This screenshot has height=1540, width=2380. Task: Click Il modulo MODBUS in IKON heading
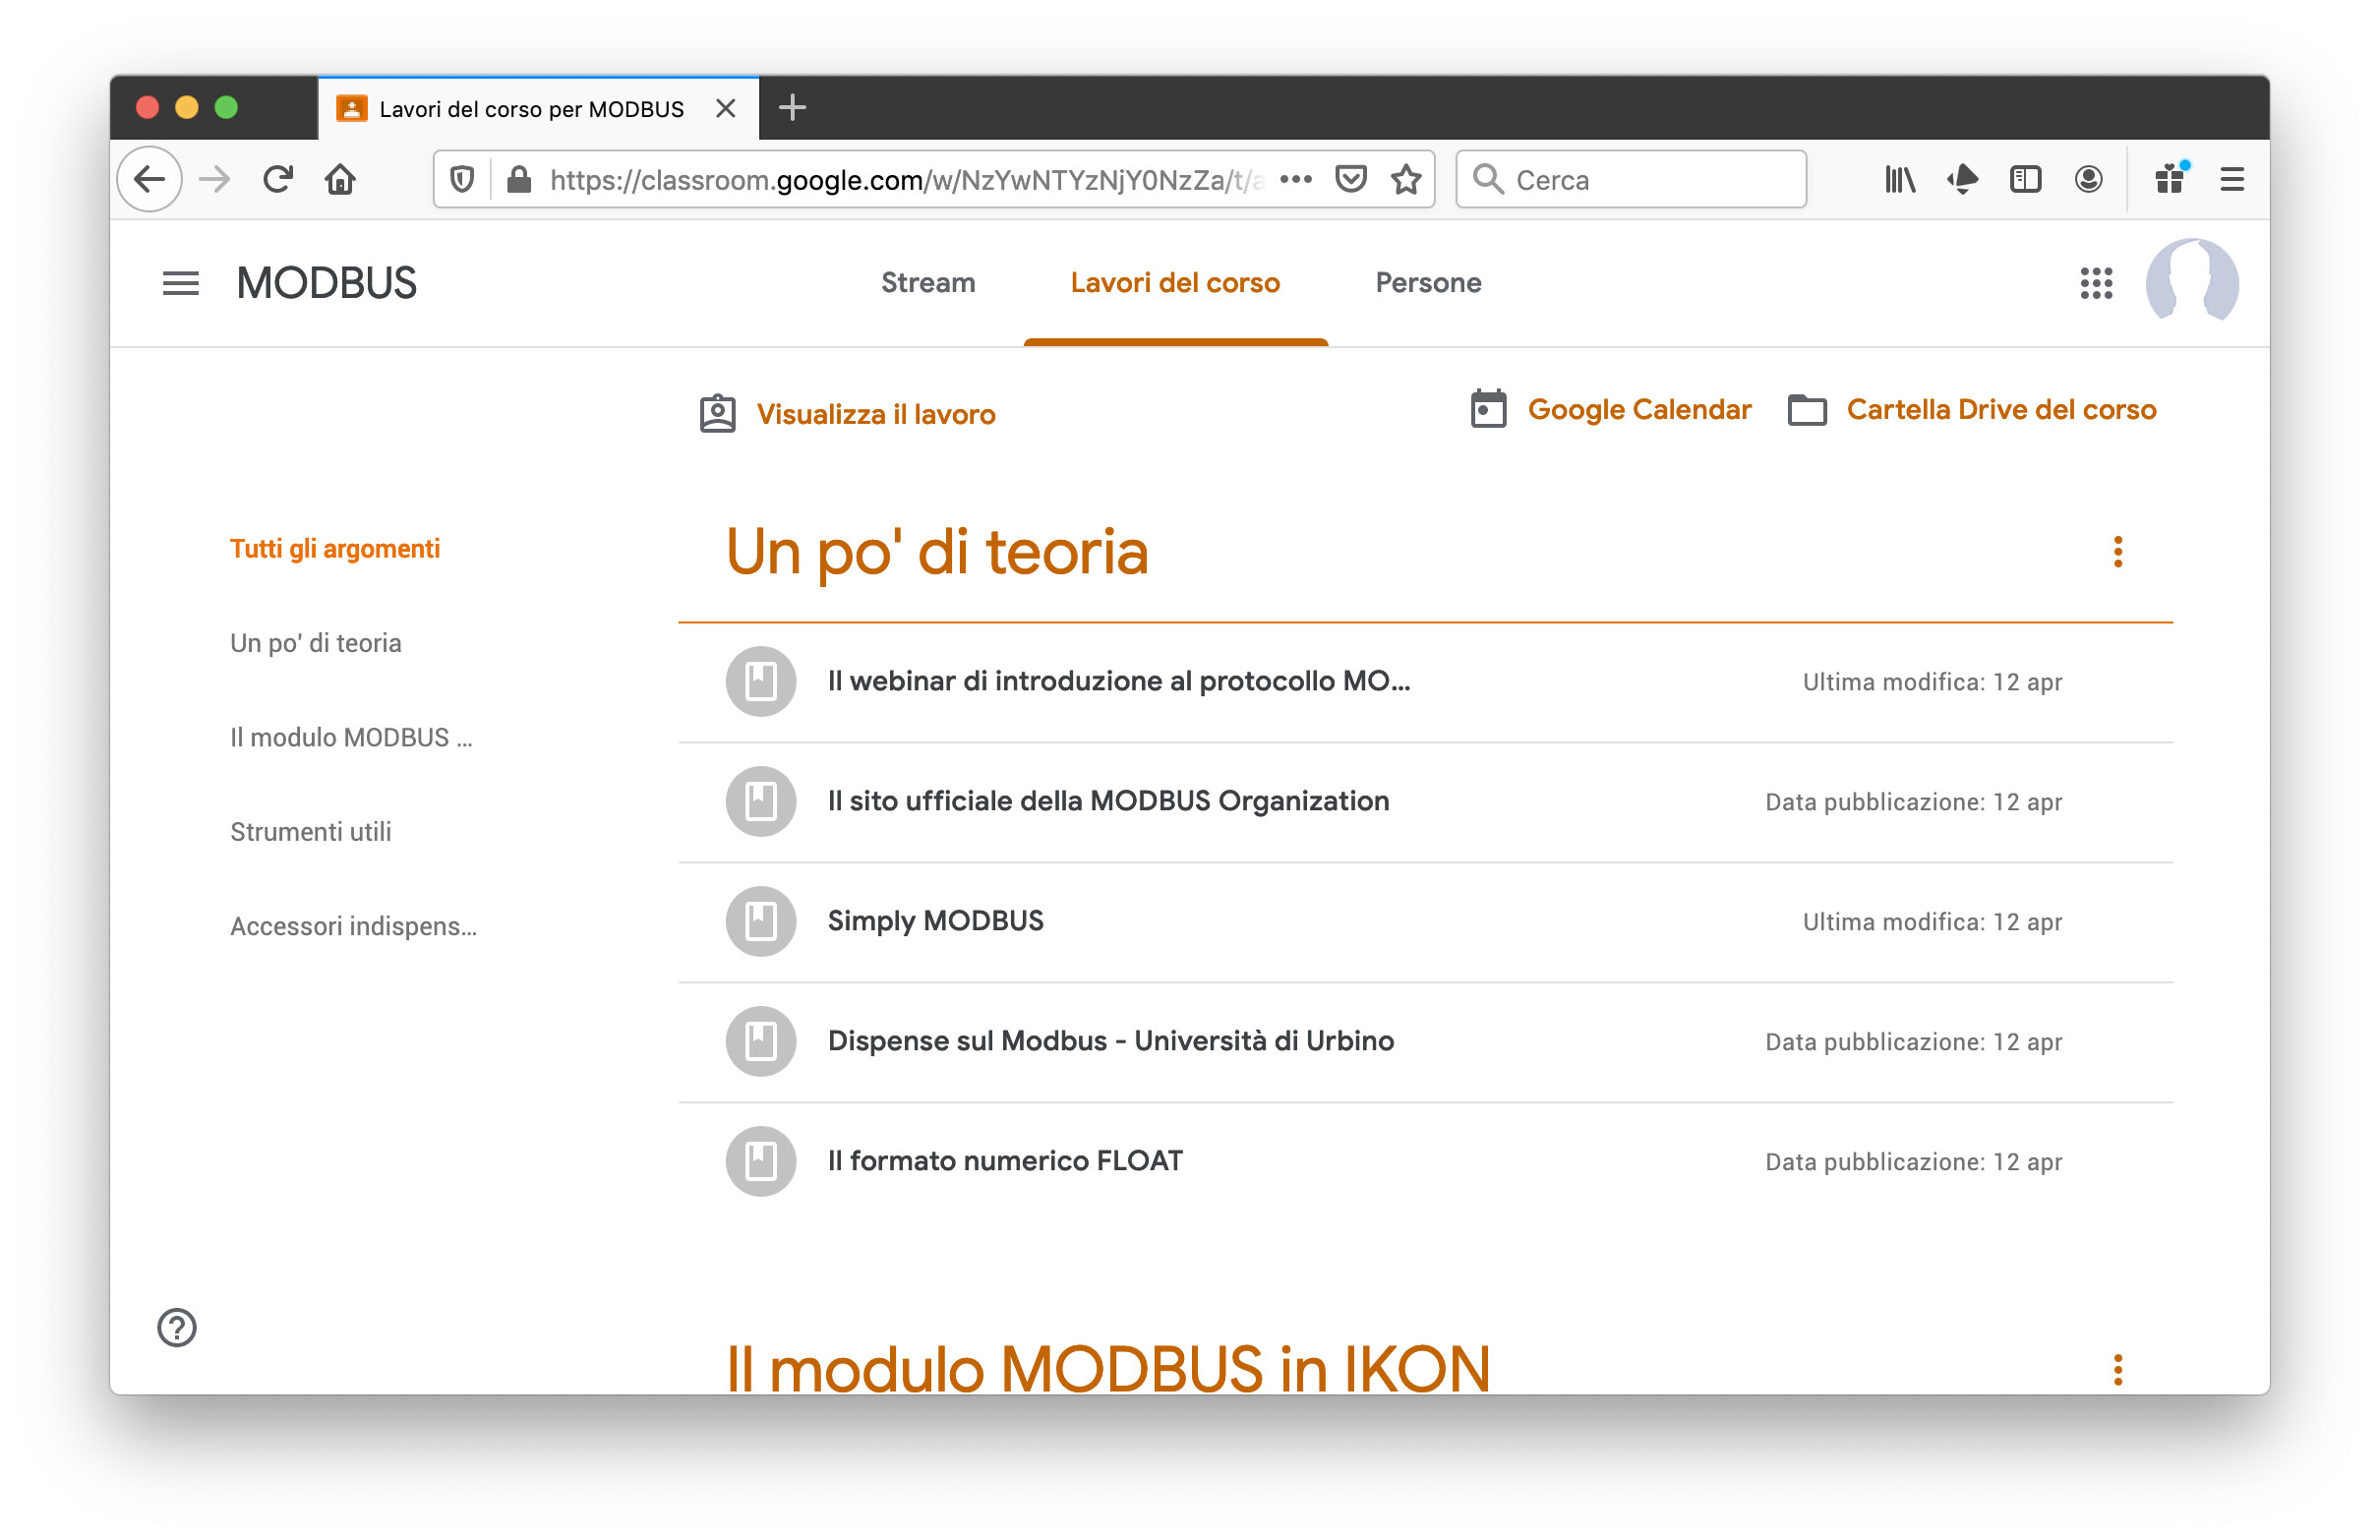pyautogui.click(x=1108, y=1370)
